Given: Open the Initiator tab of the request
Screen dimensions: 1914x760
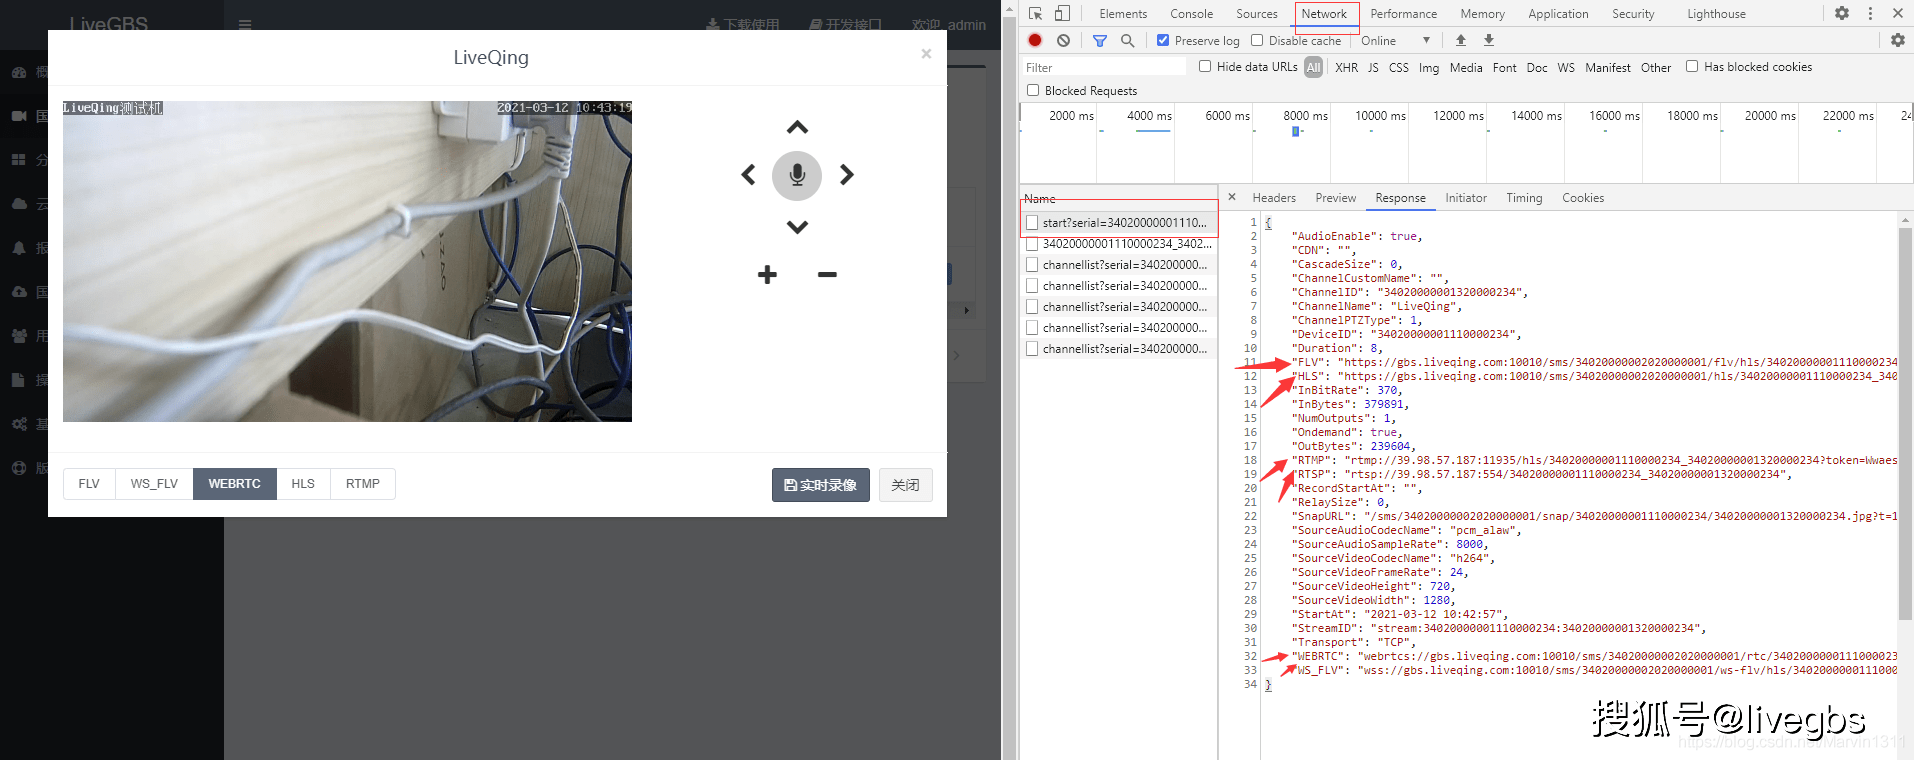Looking at the screenshot, I should 1466,198.
